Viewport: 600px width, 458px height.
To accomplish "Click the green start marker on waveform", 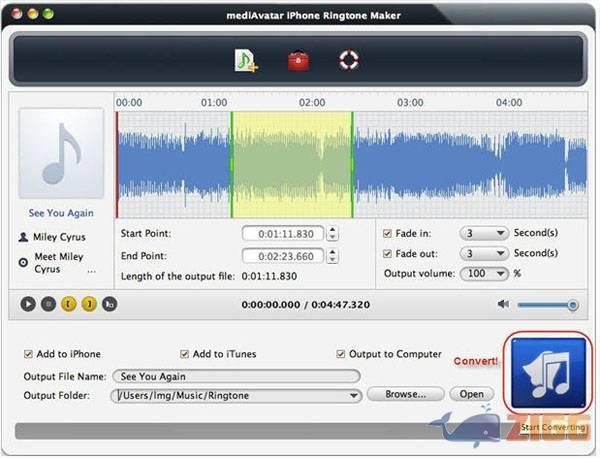I will pos(232,165).
